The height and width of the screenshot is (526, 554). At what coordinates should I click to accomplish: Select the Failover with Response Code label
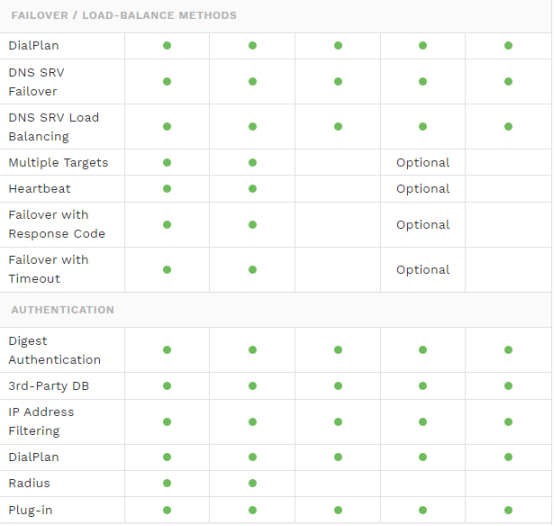point(57,224)
